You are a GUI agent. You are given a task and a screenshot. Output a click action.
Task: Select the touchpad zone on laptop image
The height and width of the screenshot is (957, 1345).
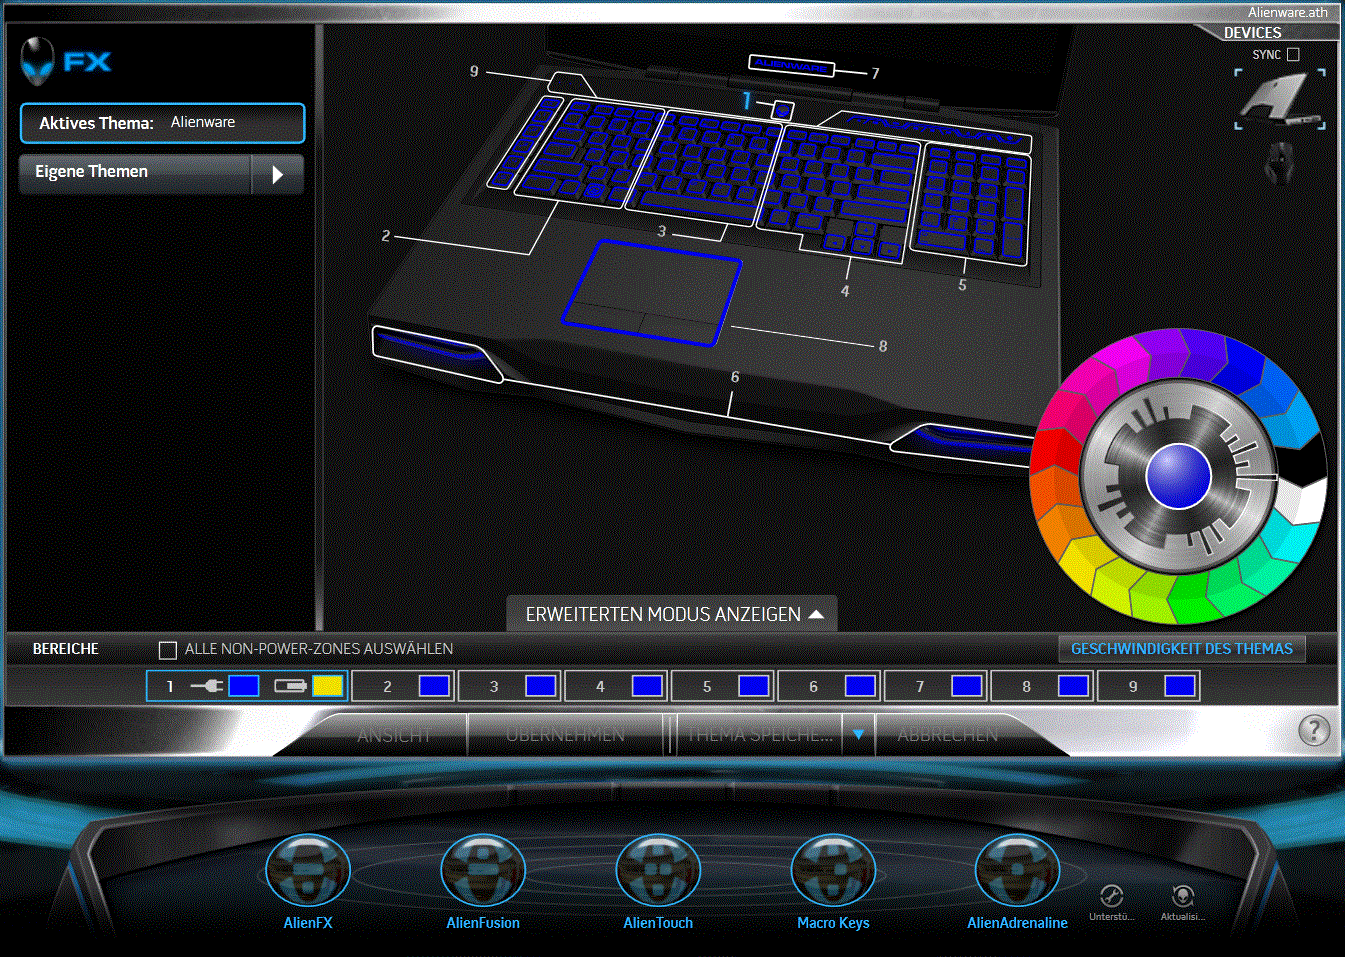[652, 290]
